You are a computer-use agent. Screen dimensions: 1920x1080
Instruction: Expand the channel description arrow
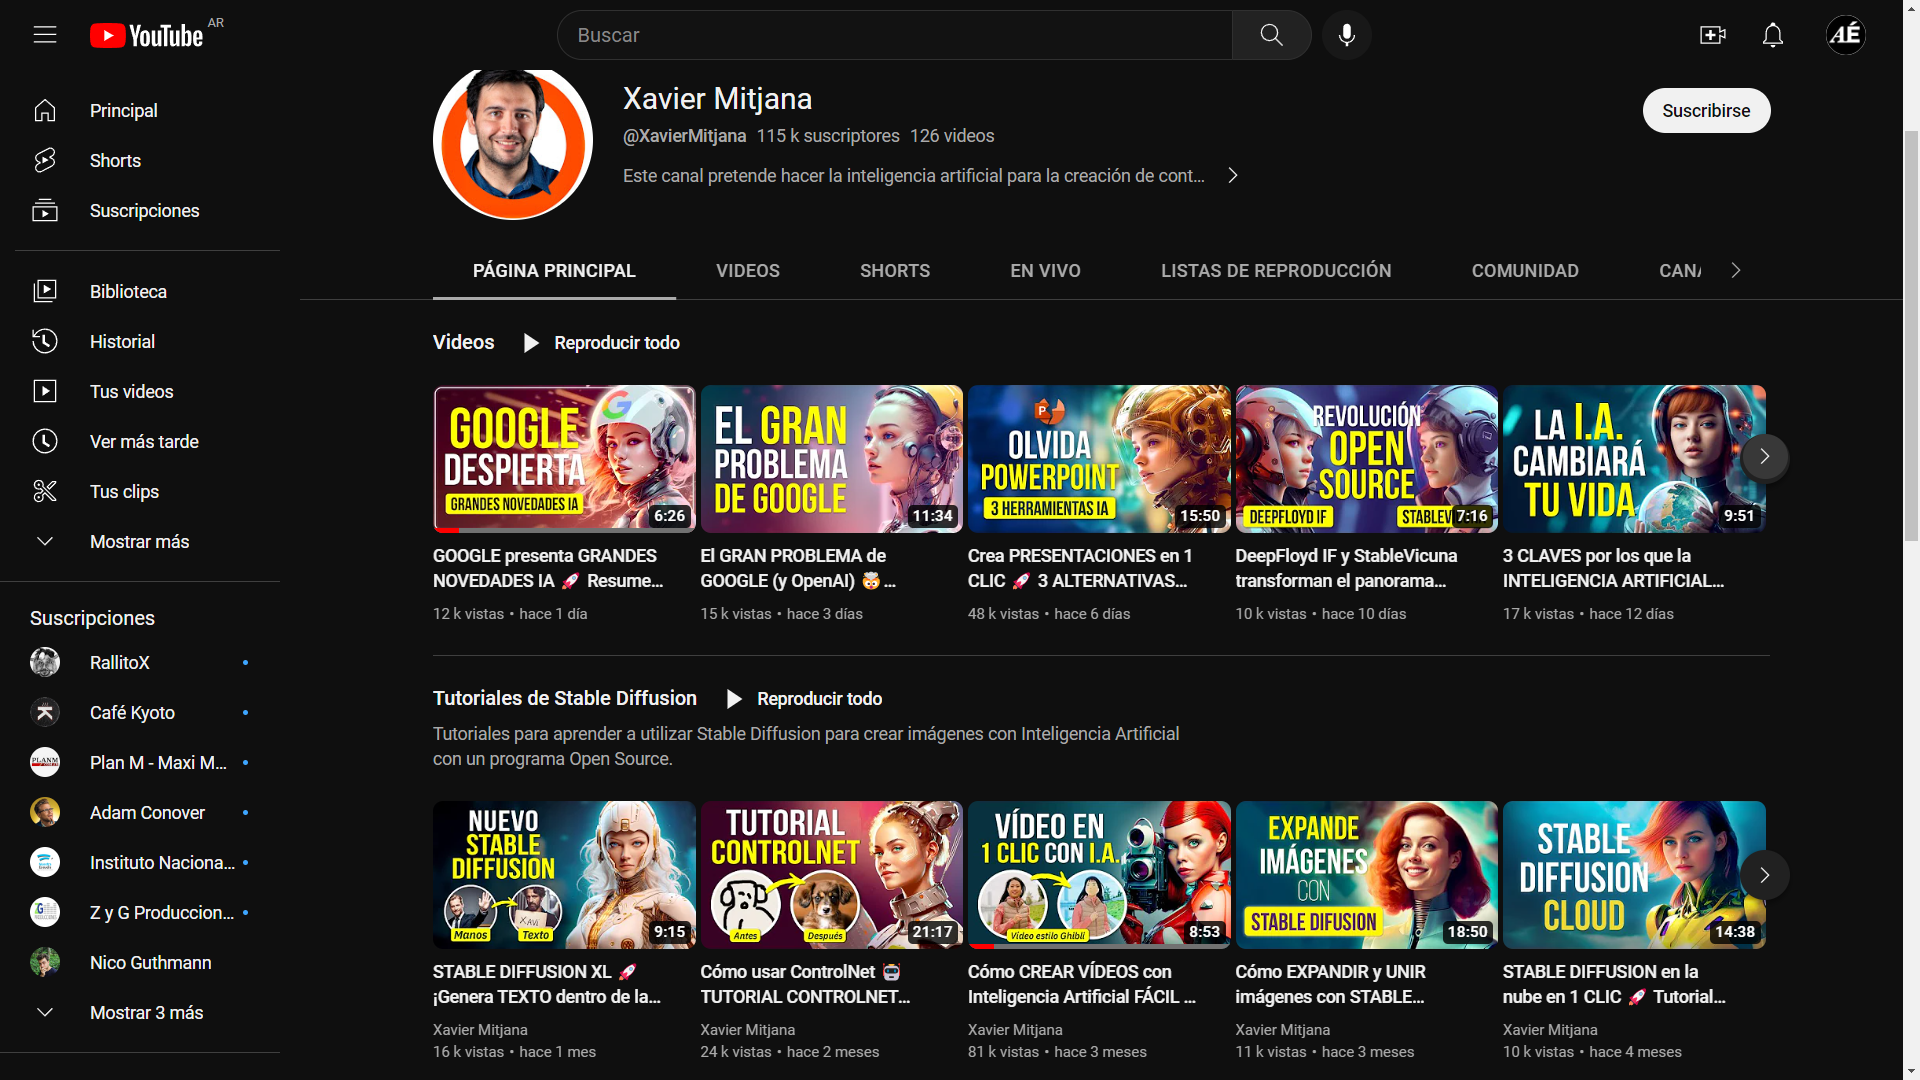[1233, 176]
